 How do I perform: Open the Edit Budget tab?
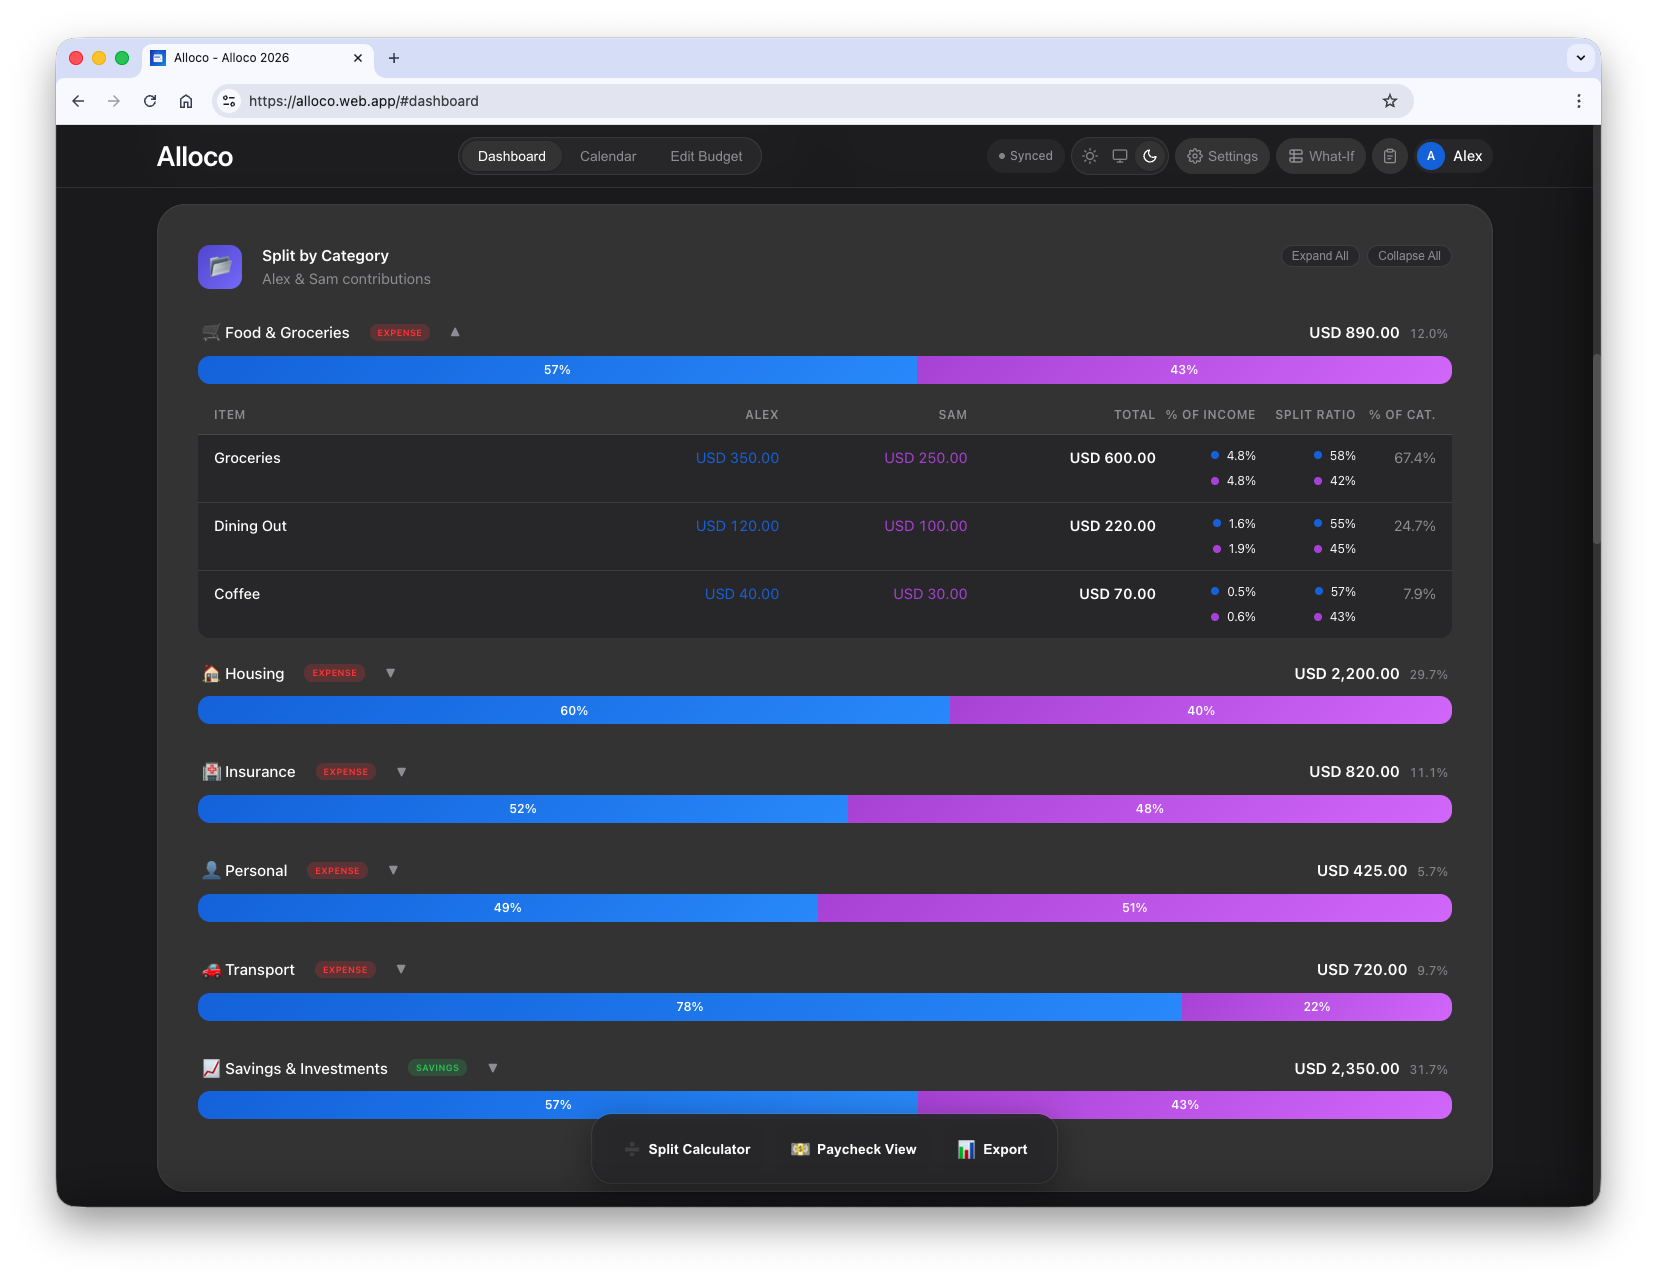[706, 156]
